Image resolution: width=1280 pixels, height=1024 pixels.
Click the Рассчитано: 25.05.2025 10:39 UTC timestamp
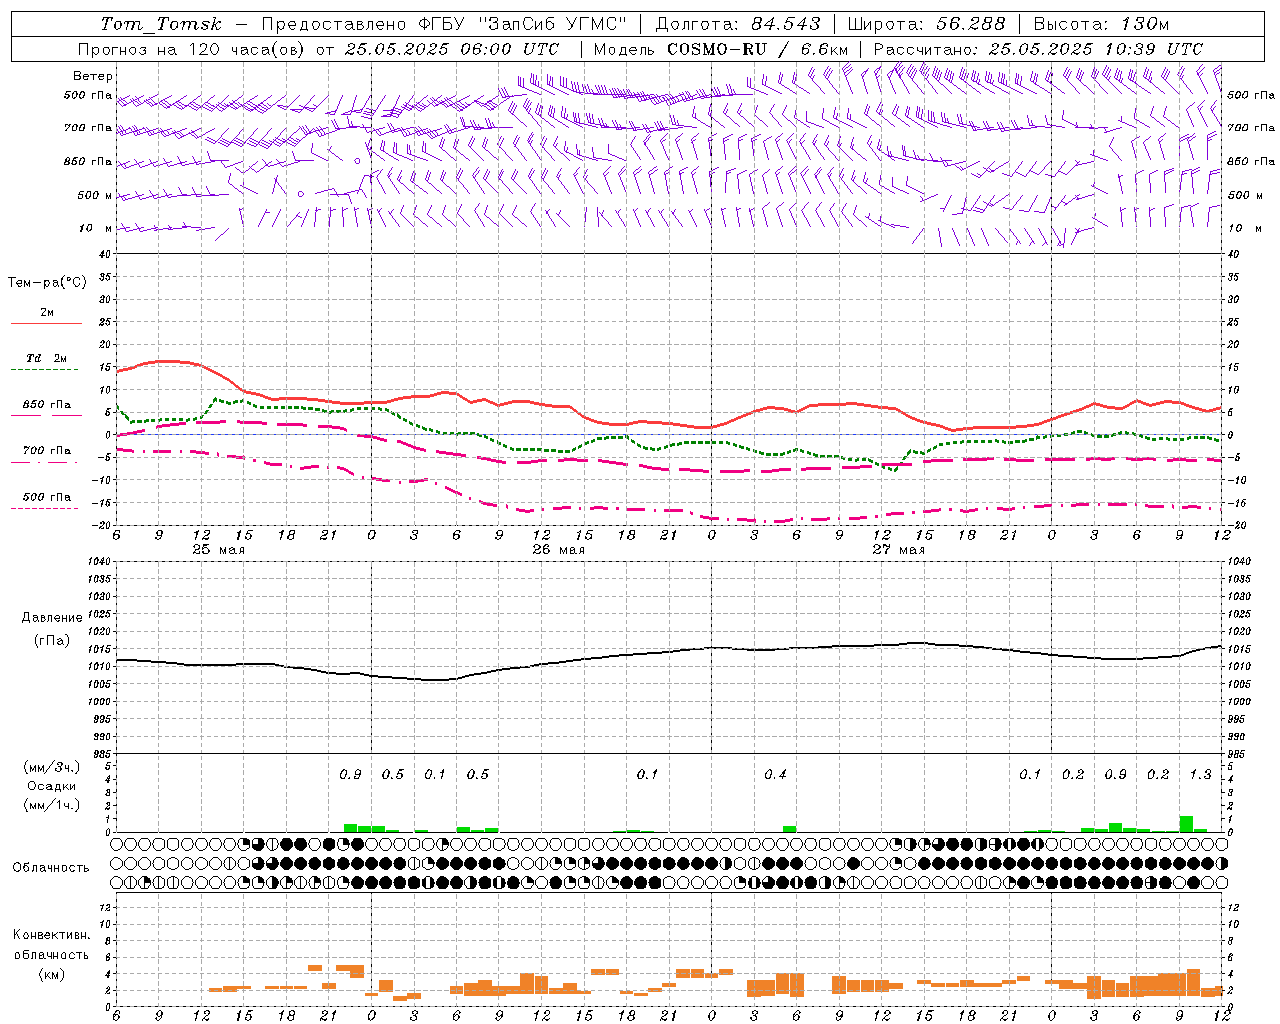click(x=1038, y=49)
